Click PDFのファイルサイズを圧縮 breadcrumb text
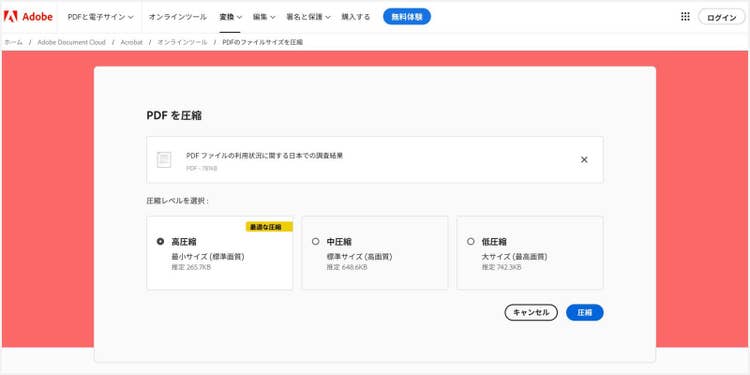The image size is (750, 375). click(x=263, y=42)
